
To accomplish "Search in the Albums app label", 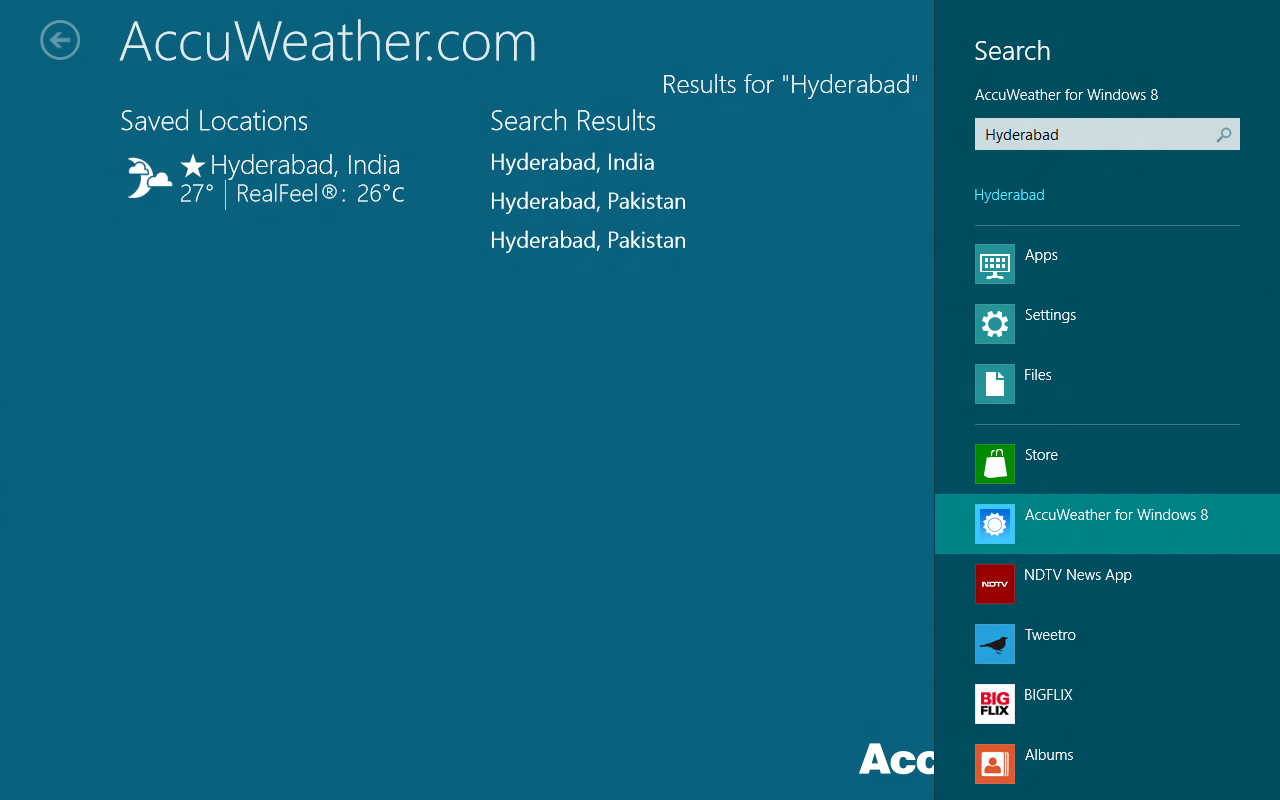I will (x=1049, y=755).
